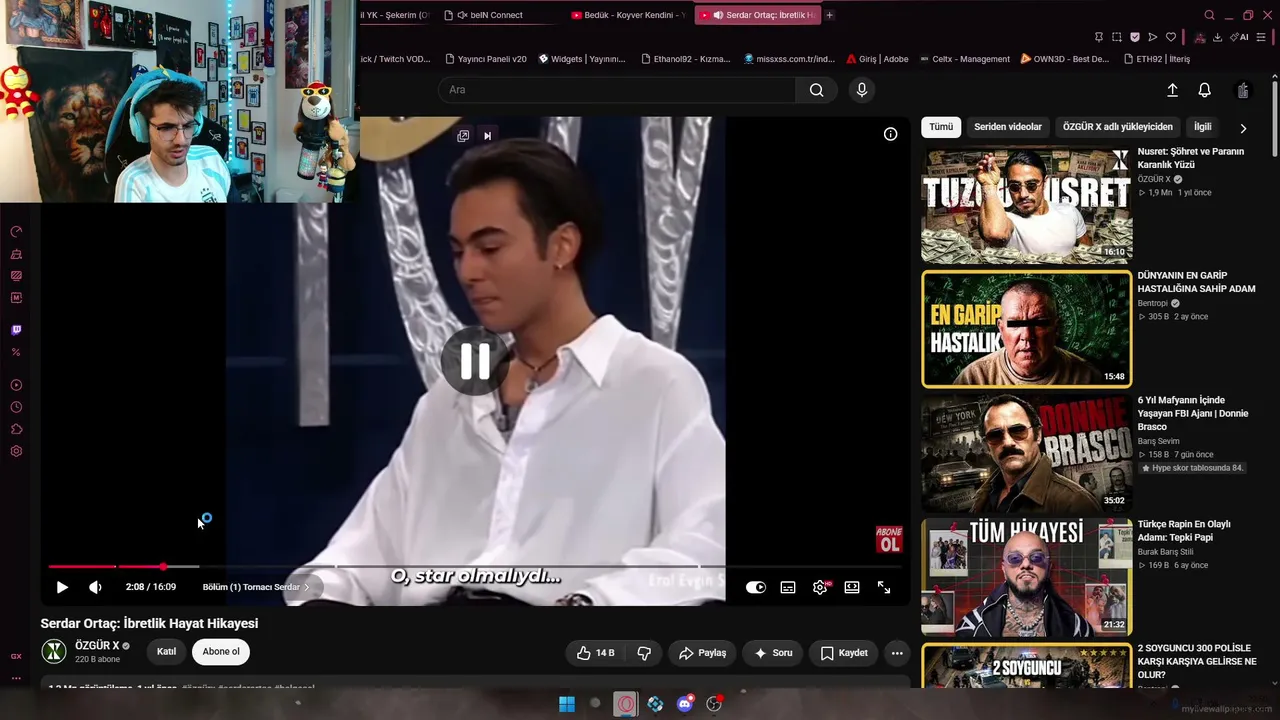1280x720 pixels.
Task: Share the video with Paylaş
Action: point(702,653)
